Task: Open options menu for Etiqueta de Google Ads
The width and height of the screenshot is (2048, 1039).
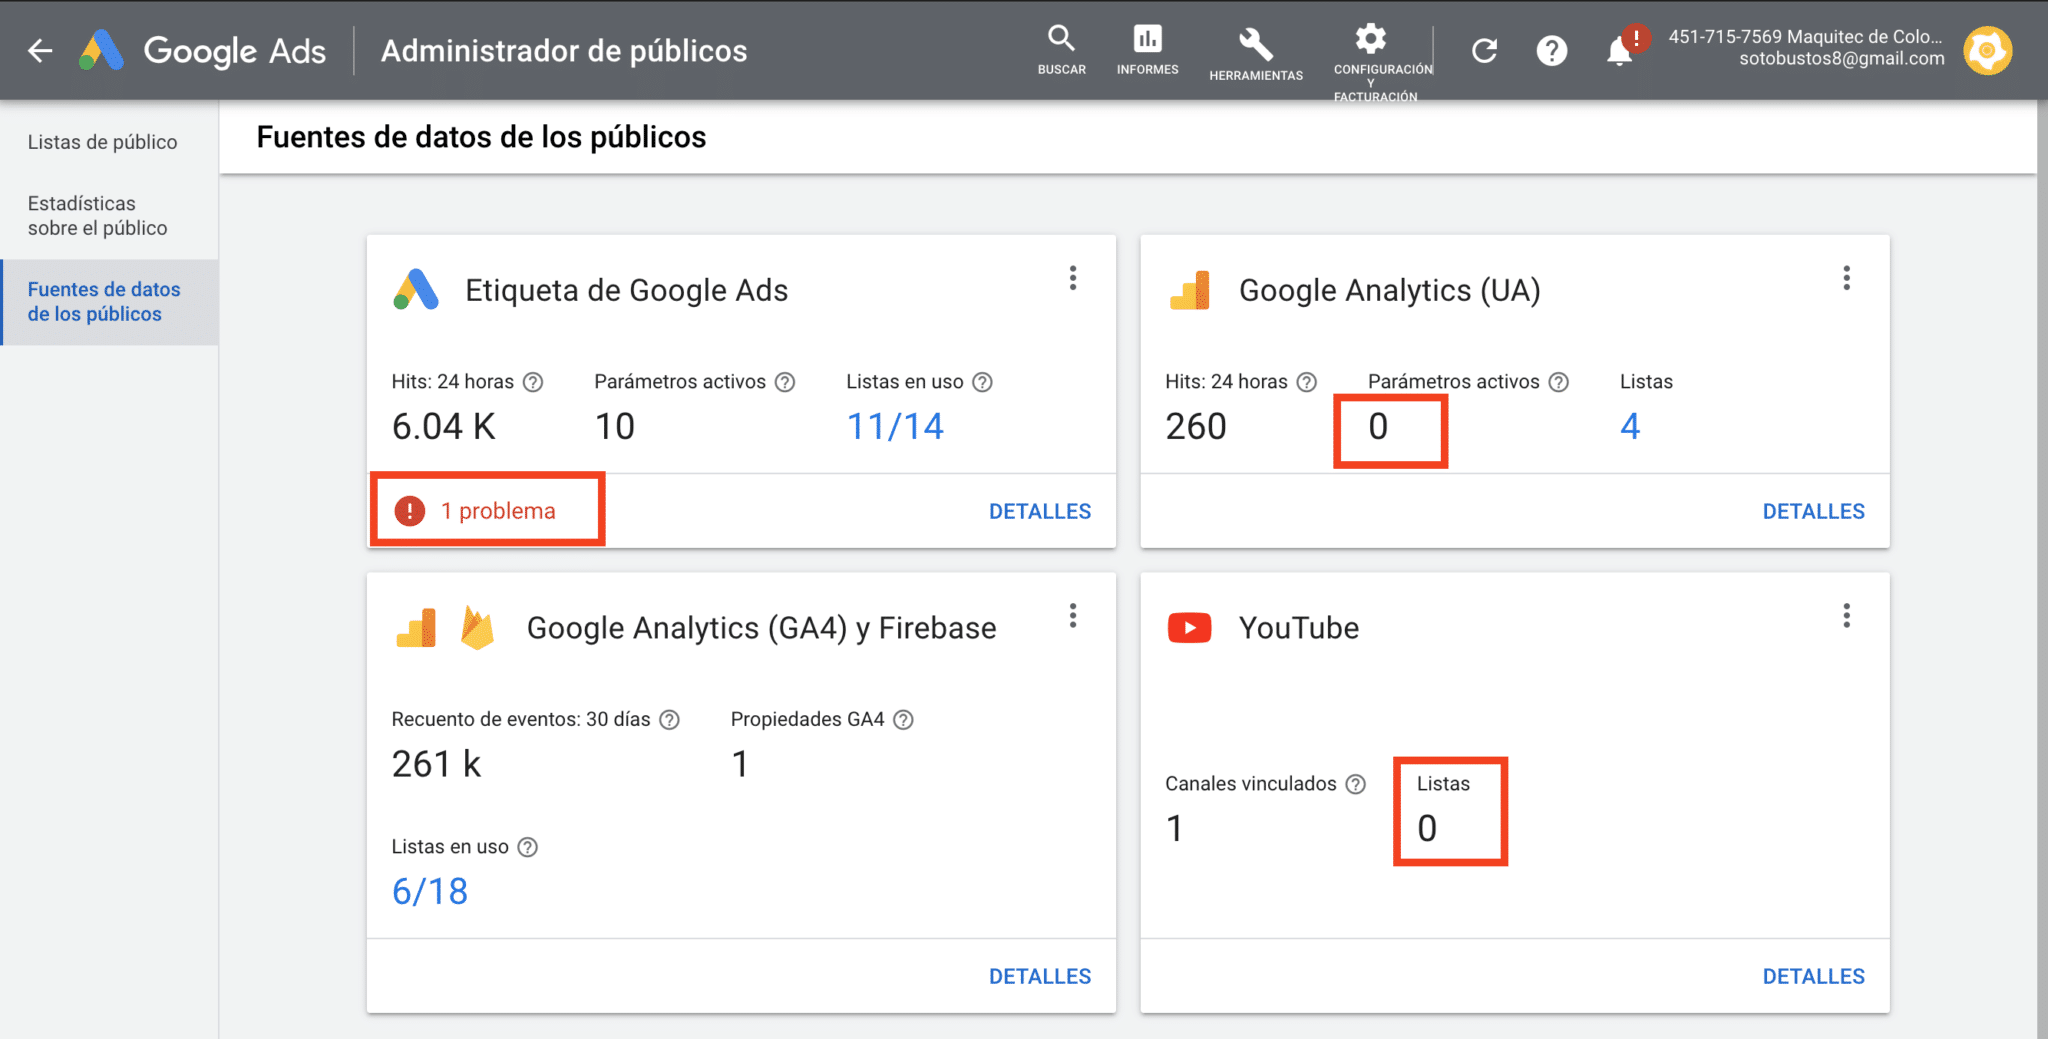Action: pos(1073,278)
